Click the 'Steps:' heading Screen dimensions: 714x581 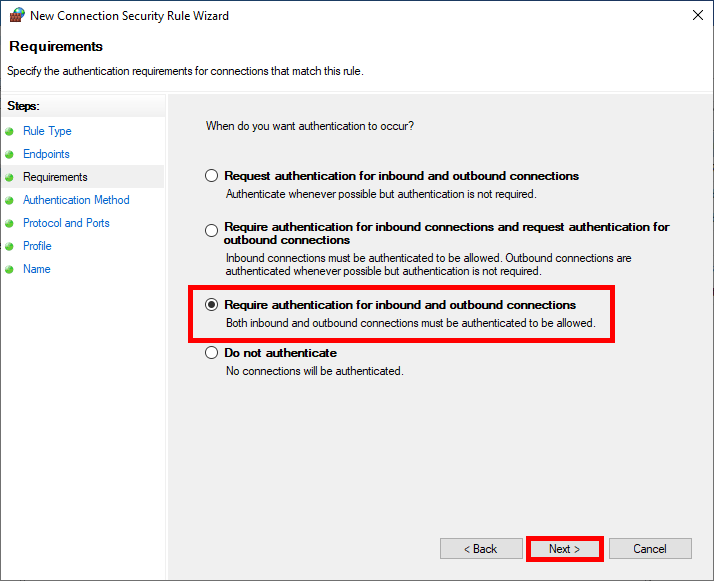click(x=23, y=106)
